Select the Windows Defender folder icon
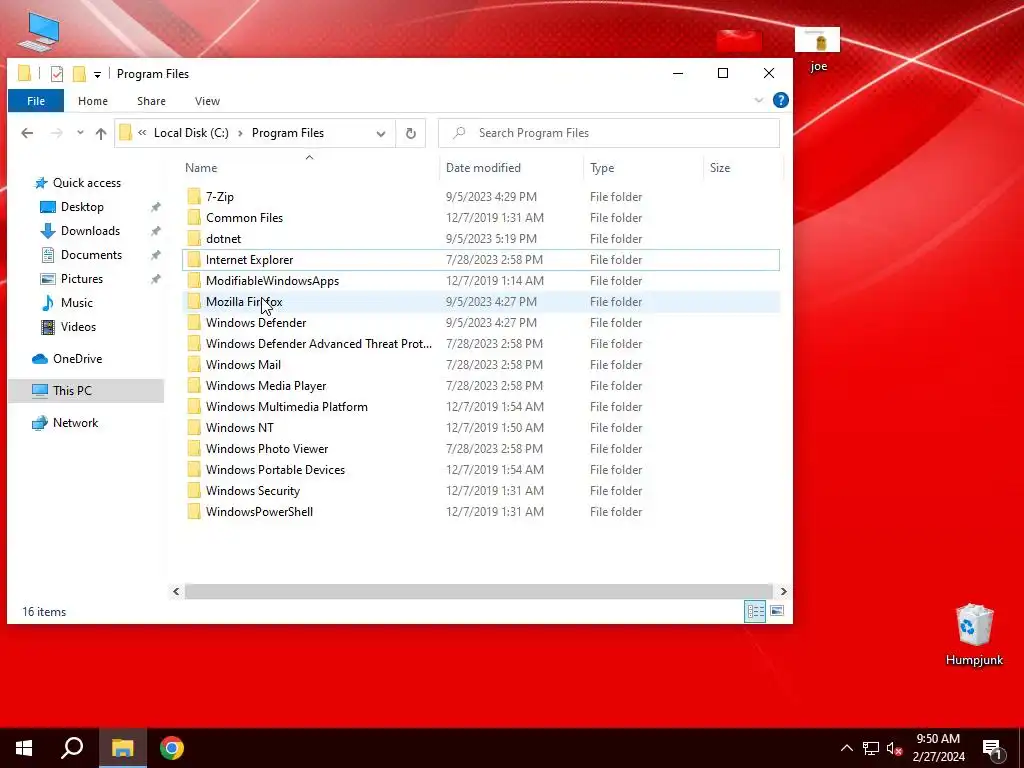The height and width of the screenshot is (768, 1024). [194, 323]
